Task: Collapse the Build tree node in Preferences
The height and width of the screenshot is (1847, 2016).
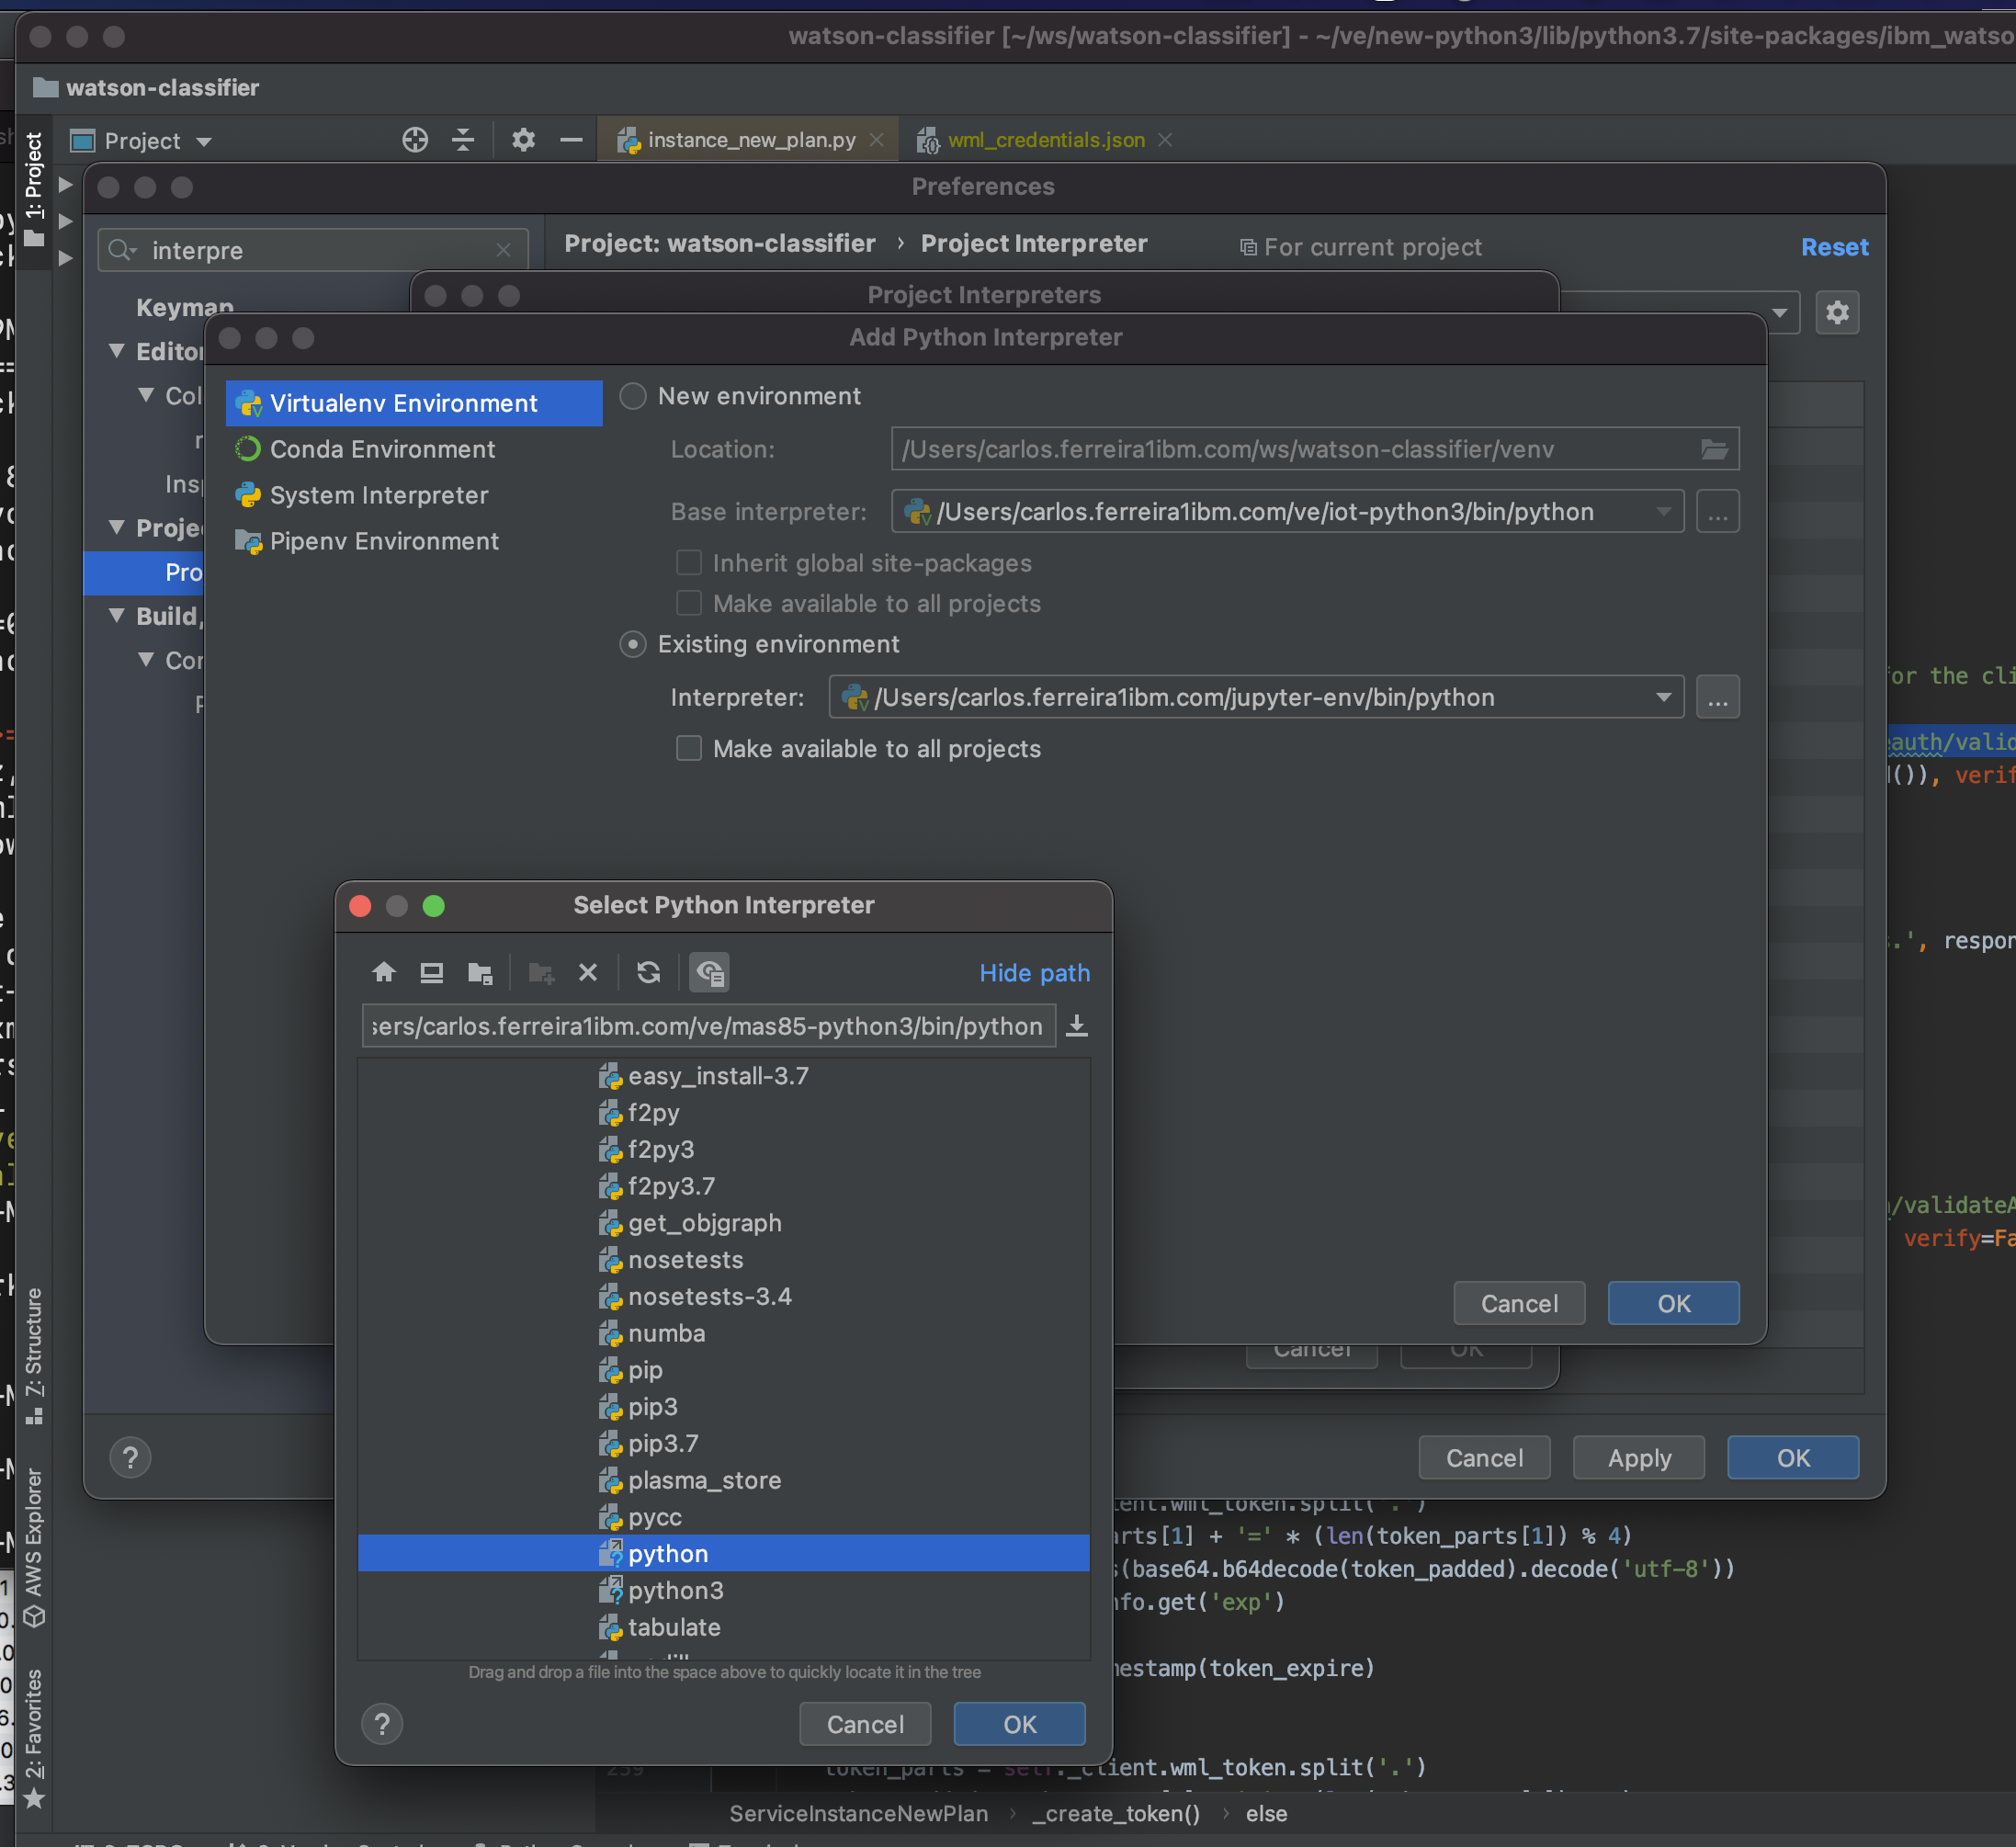Action: tap(117, 615)
